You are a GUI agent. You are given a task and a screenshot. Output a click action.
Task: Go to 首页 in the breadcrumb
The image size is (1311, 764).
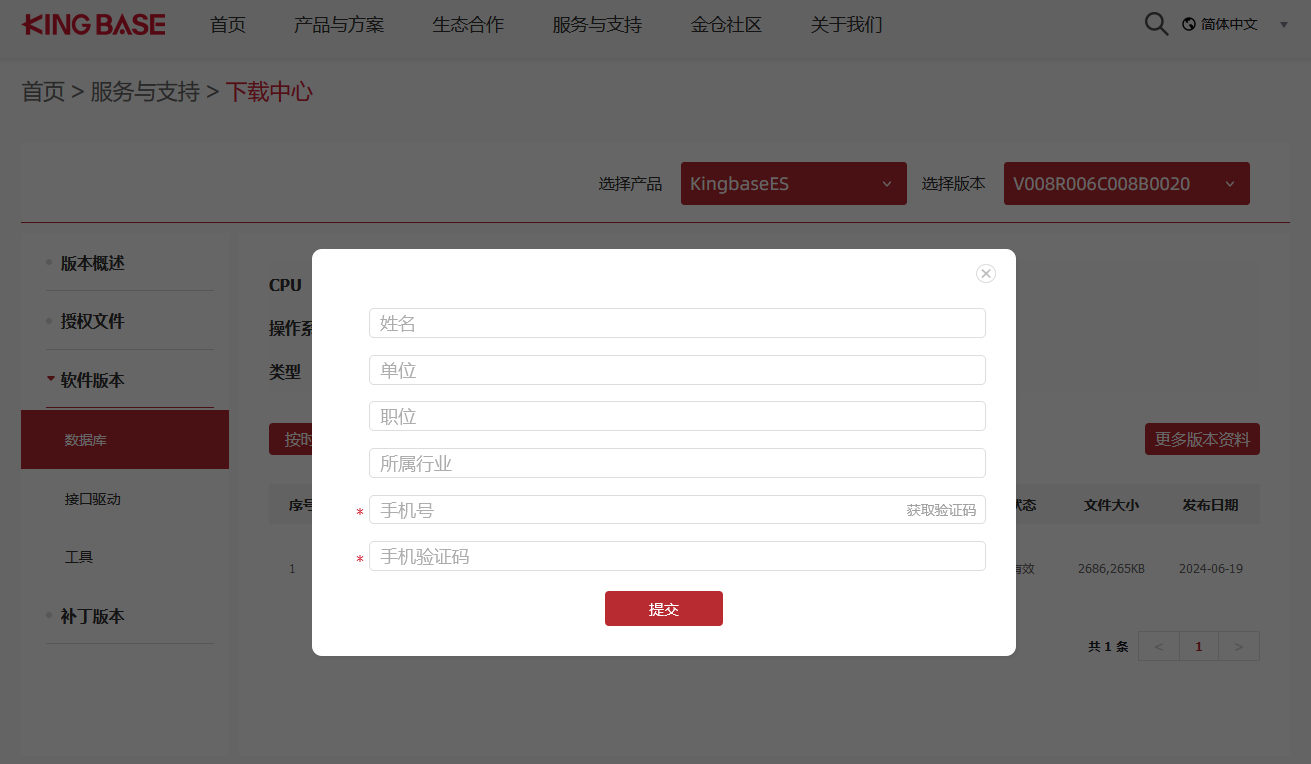tap(43, 92)
